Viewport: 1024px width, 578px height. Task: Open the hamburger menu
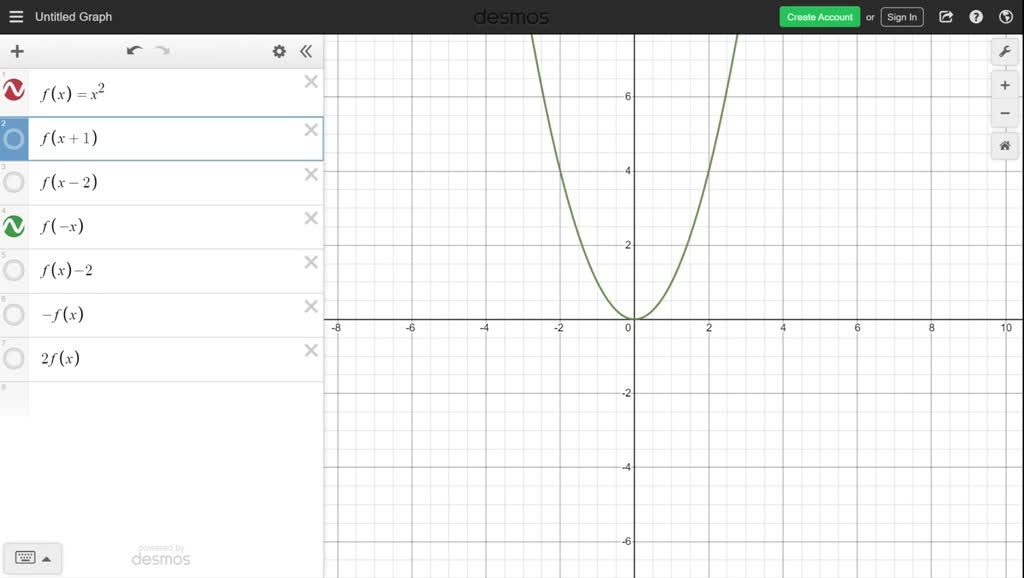[x=16, y=16]
